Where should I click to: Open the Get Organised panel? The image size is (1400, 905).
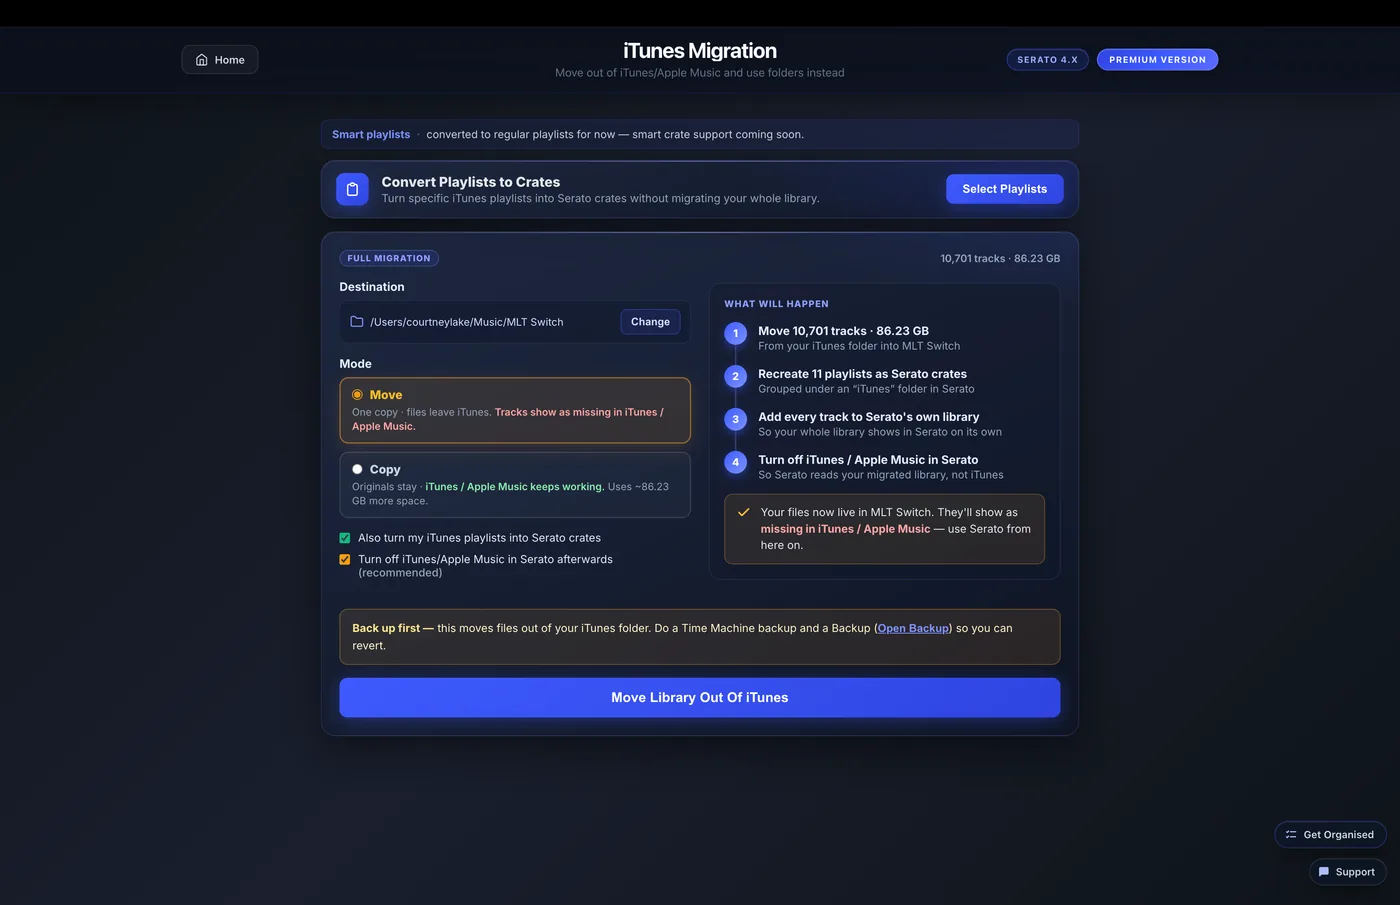point(1330,835)
